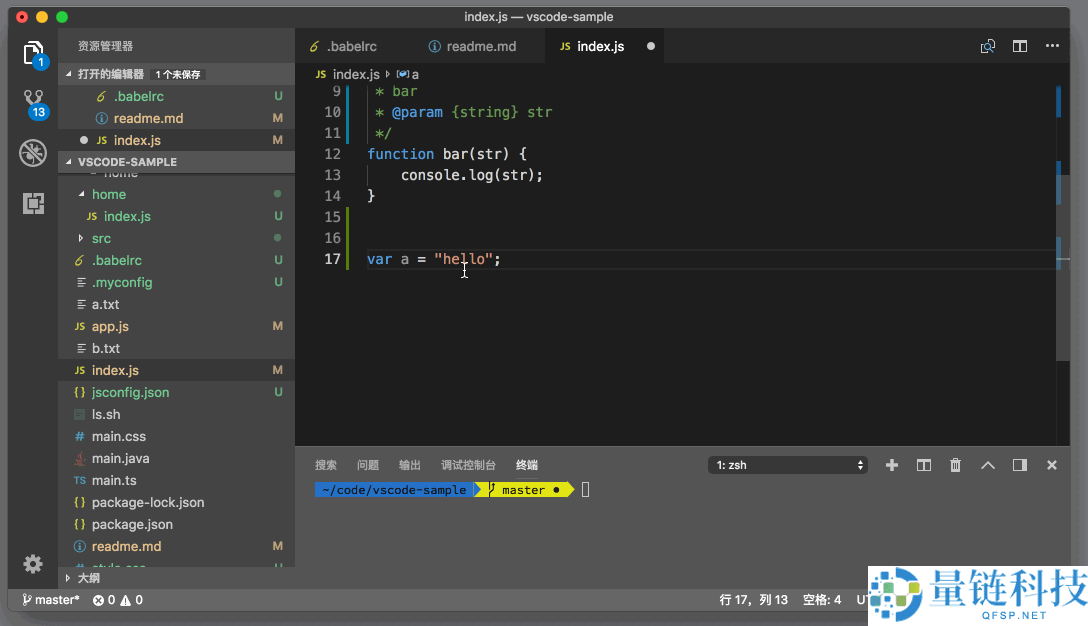This screenshot has width=1088, height=626.
Task: Open the Debug view in the activity bar
Action: pos(33,153)
